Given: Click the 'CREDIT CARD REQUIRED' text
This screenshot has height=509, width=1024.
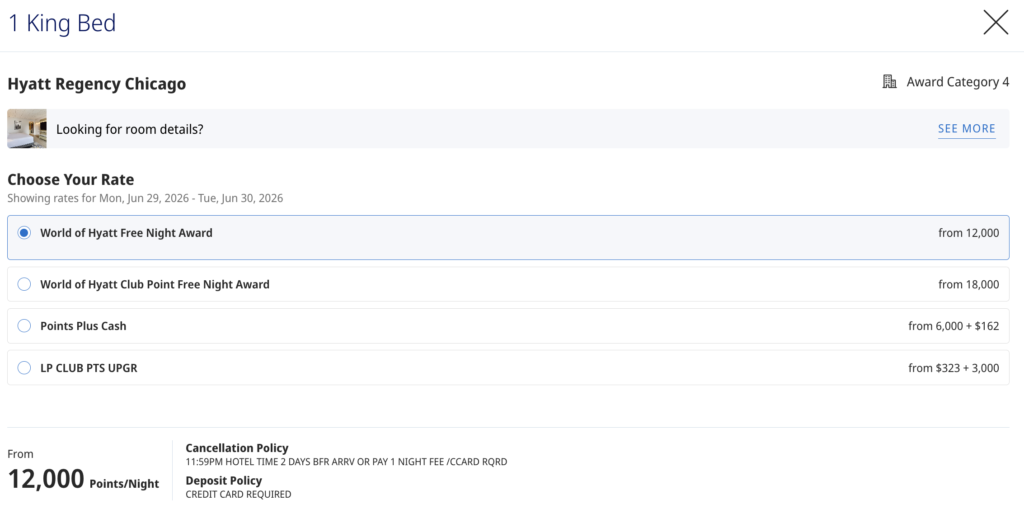Looking at the screenshot, I should [x=238, y=495].
